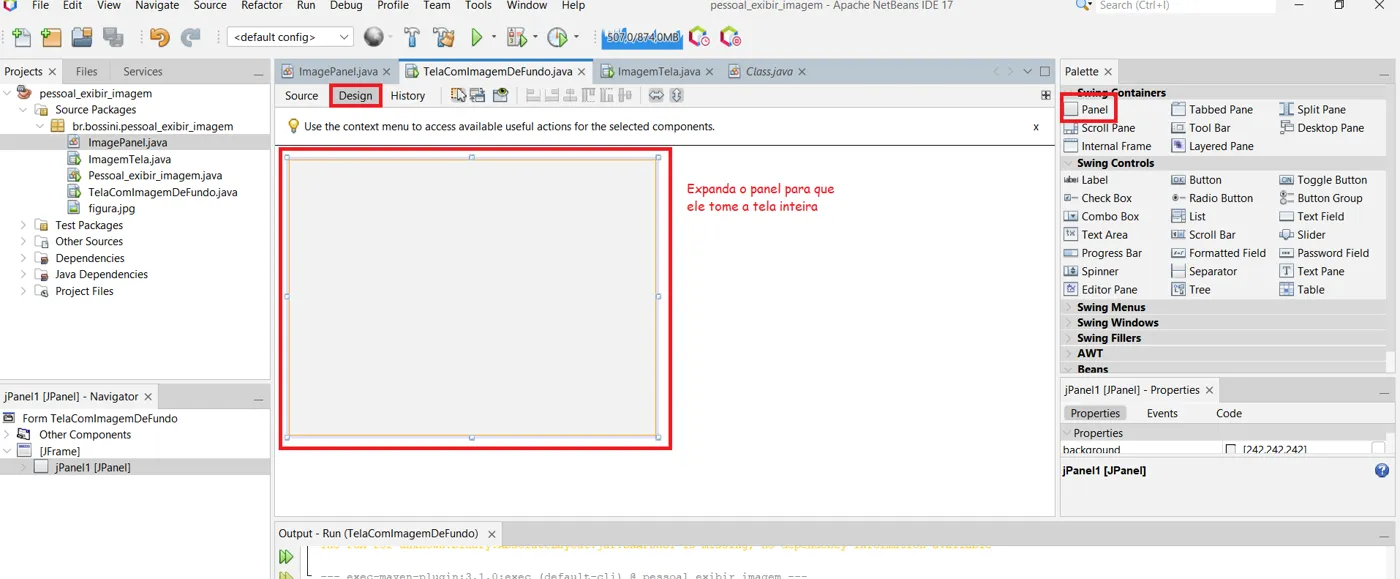Select Slider component in the Palette
The image size is (1400, 579).
point(1303,235)
